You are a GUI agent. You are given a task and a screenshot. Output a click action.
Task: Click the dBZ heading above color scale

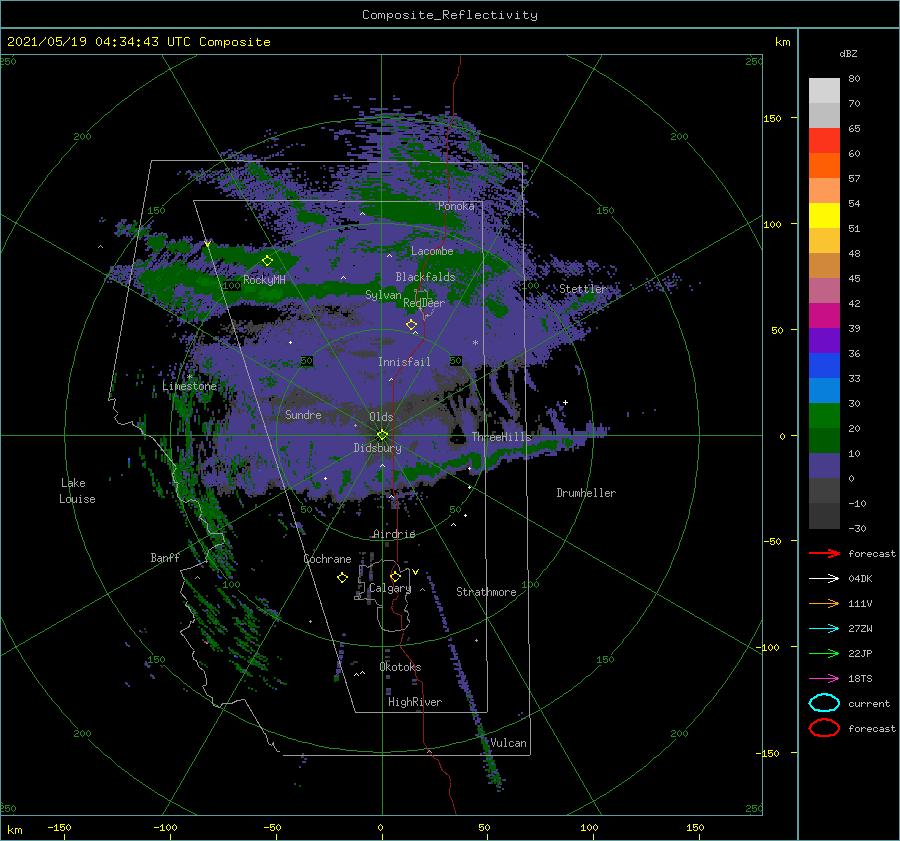point(848,53)
